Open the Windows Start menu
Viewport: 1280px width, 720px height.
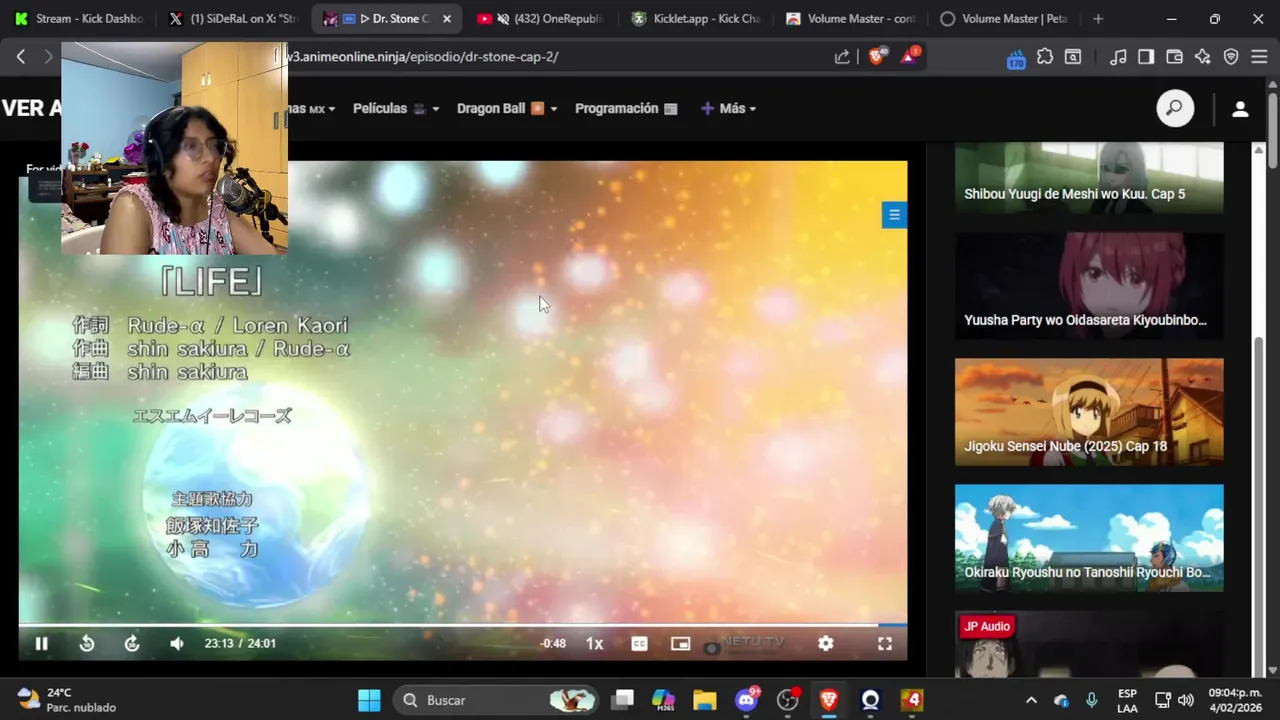[369, 700]
